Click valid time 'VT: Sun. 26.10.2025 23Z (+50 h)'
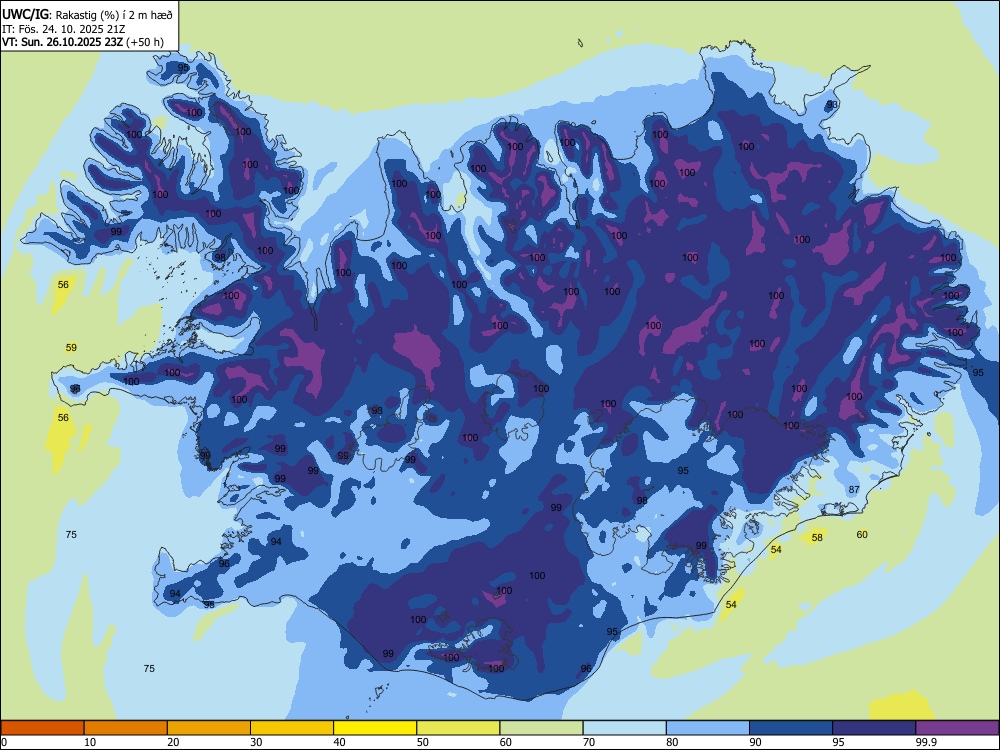The width and height of the screenshot is (1000, 750). pos(83,42)
